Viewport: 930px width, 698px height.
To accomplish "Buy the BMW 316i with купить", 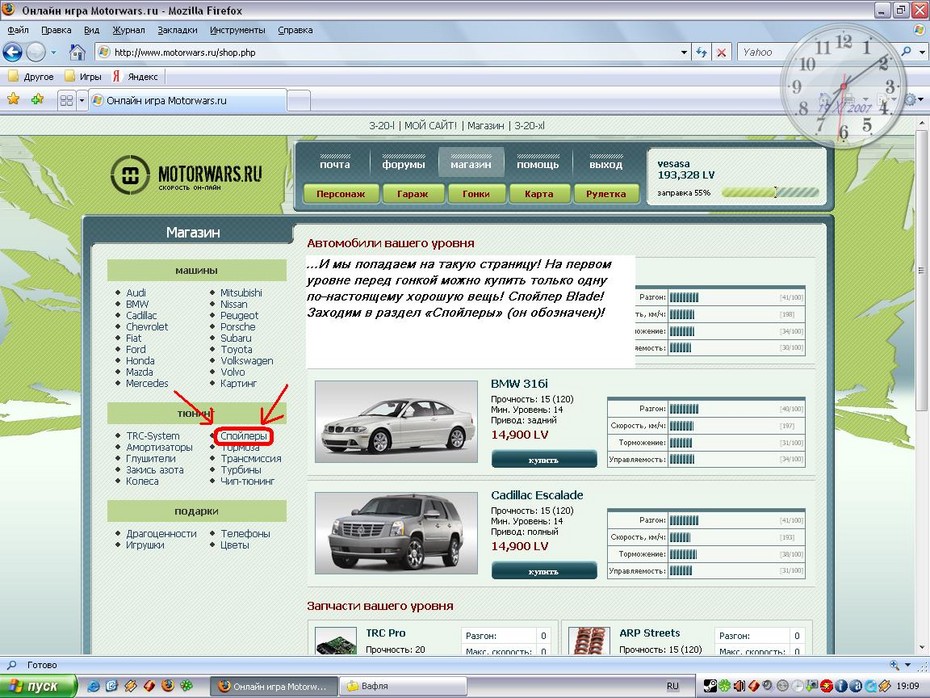I will click(544, 459).
